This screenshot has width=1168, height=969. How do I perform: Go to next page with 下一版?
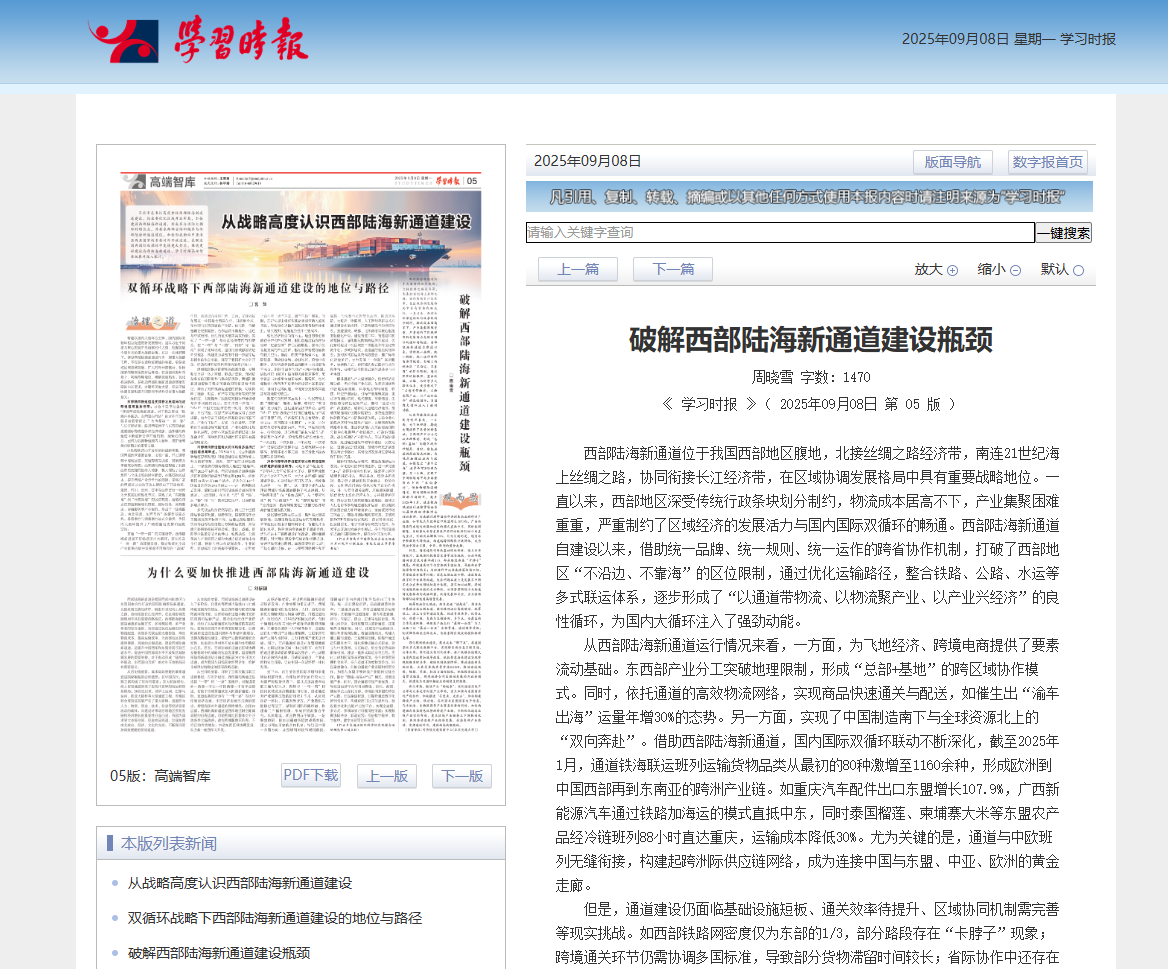tap(462, 775)
